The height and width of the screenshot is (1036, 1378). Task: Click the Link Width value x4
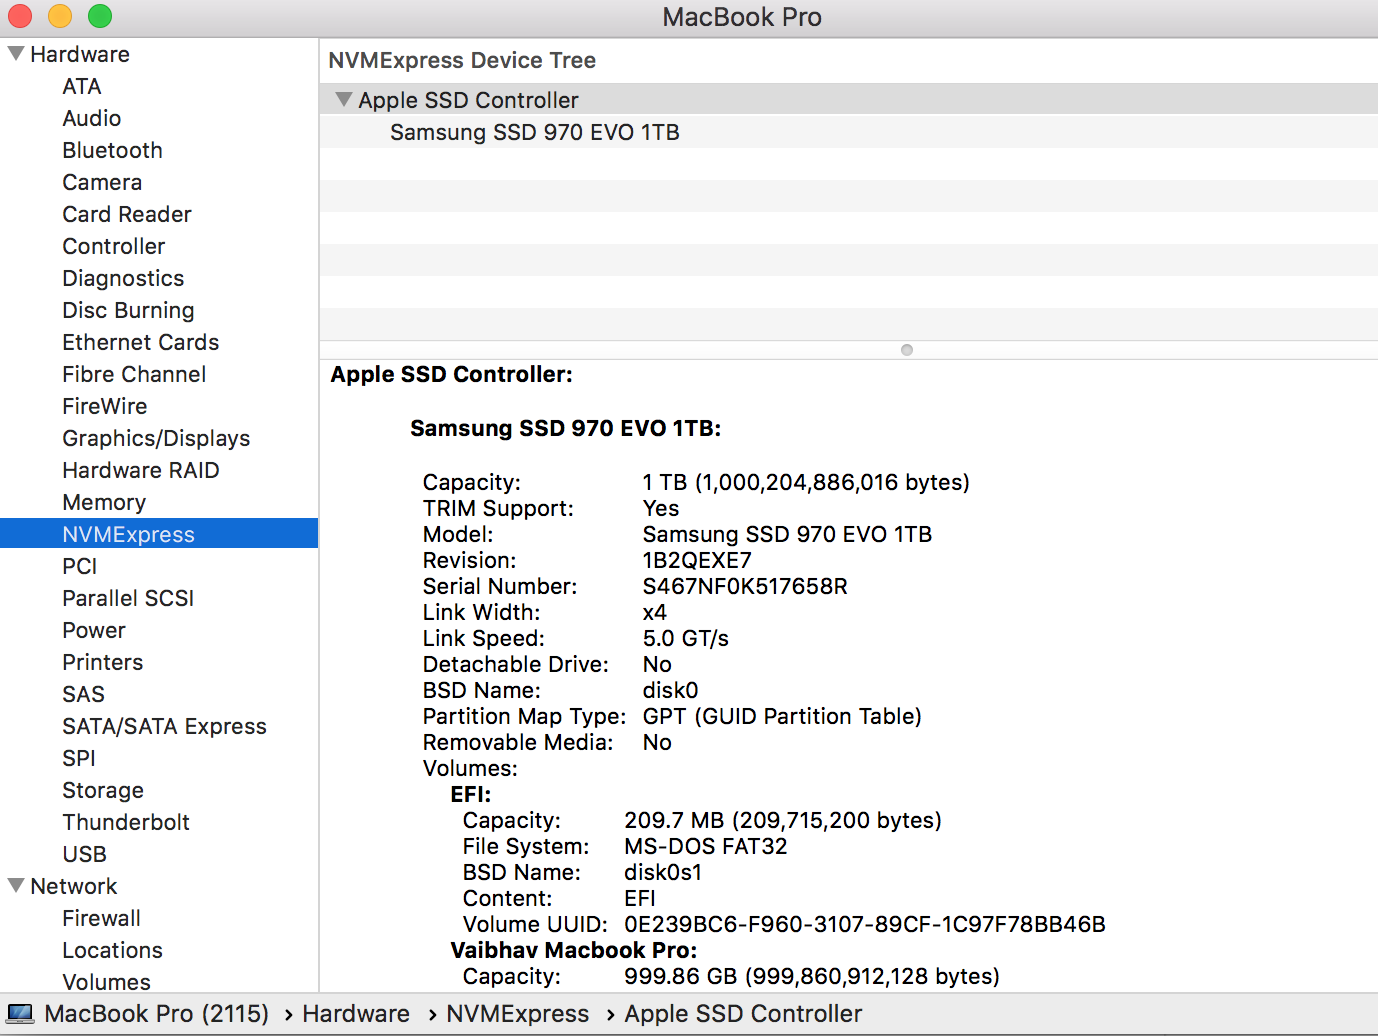[x=654, y=612]
